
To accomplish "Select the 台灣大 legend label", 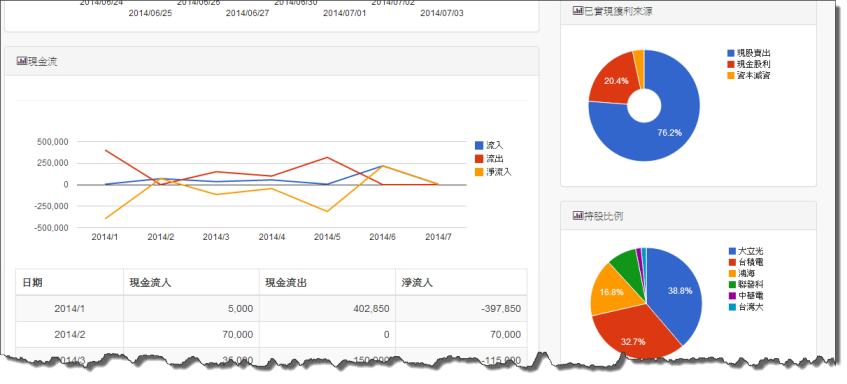I will tap(751, 307).
